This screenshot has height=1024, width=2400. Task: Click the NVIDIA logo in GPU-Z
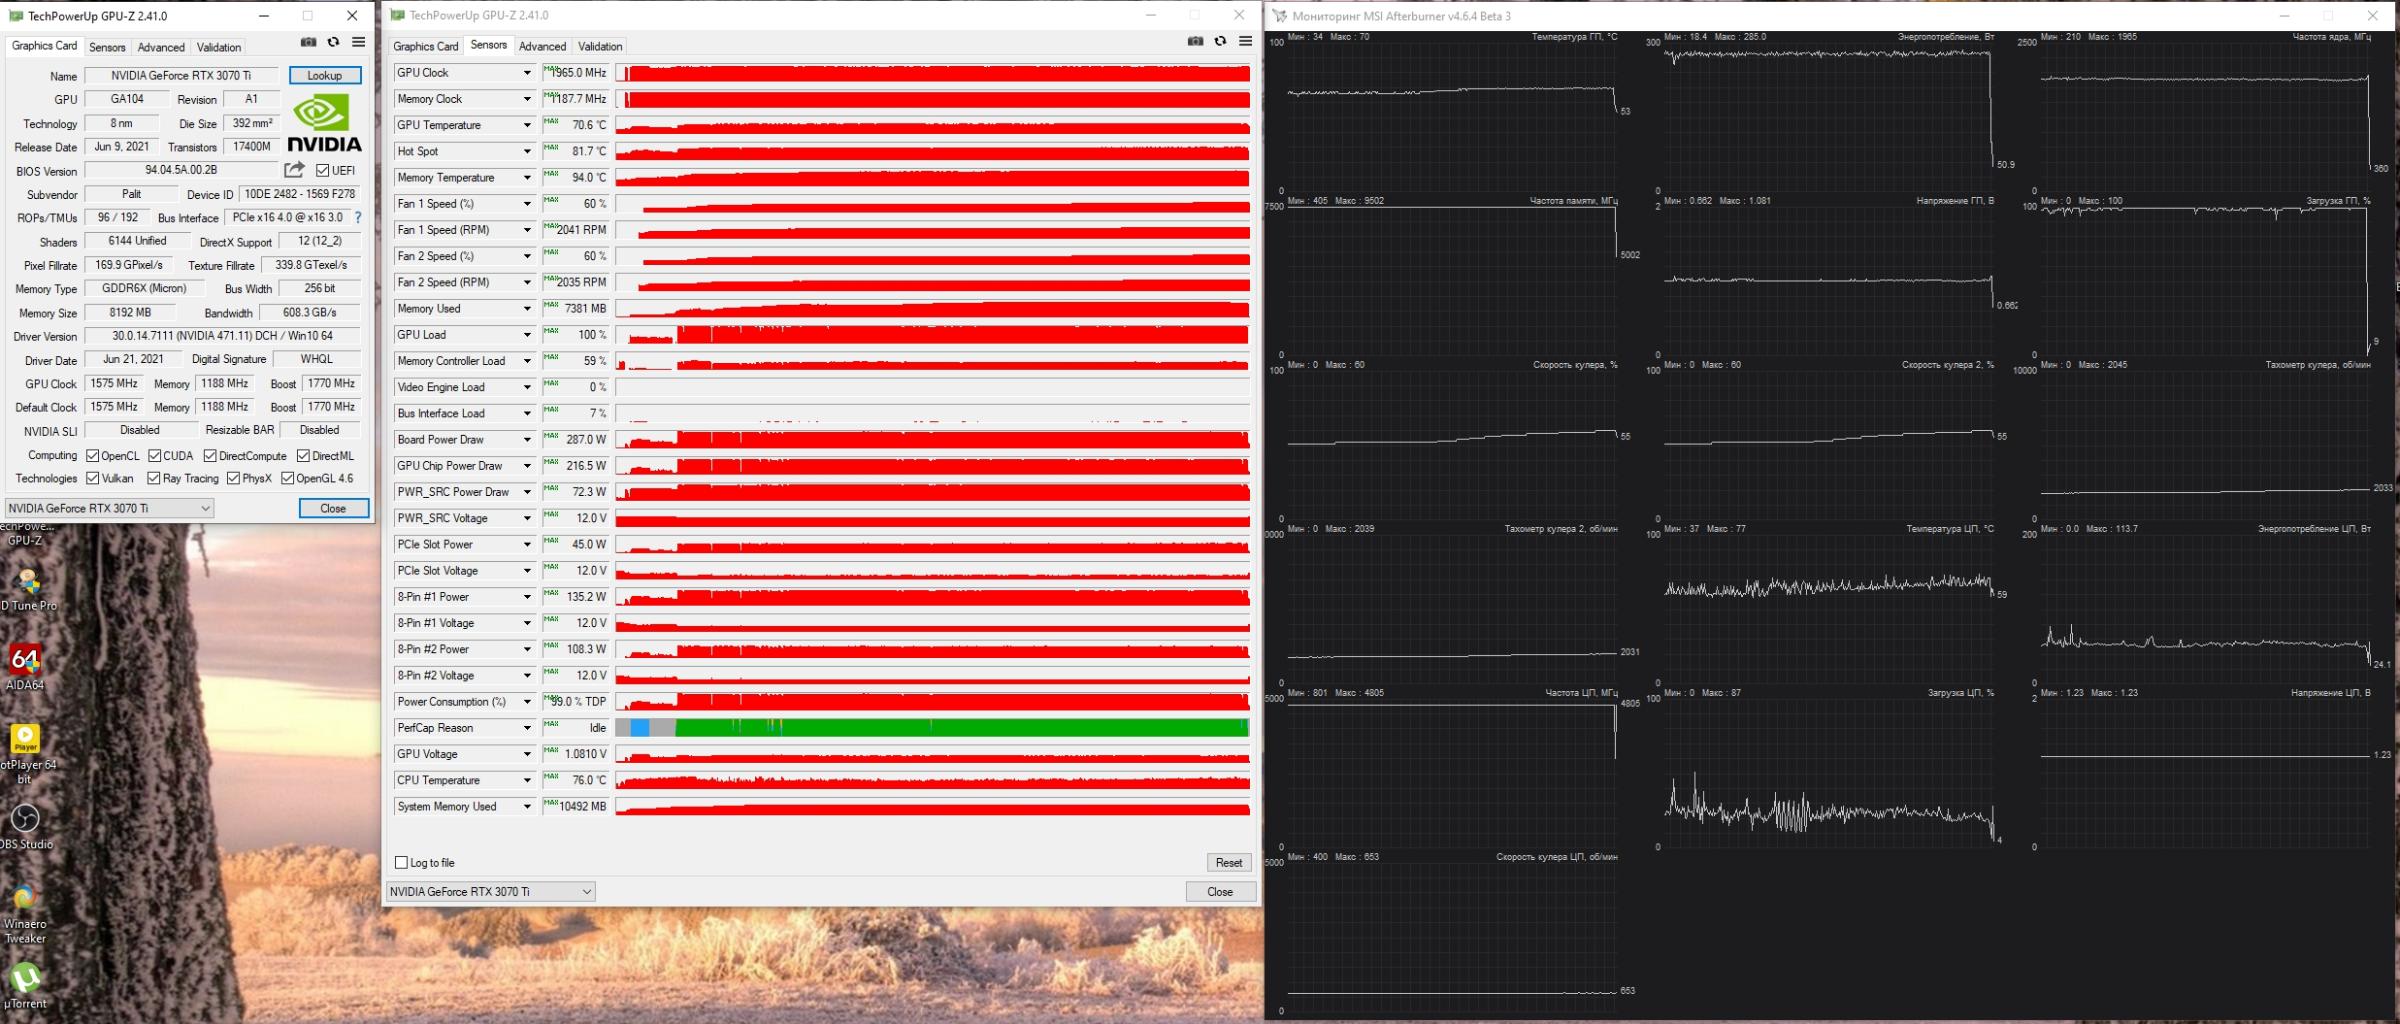324,123
